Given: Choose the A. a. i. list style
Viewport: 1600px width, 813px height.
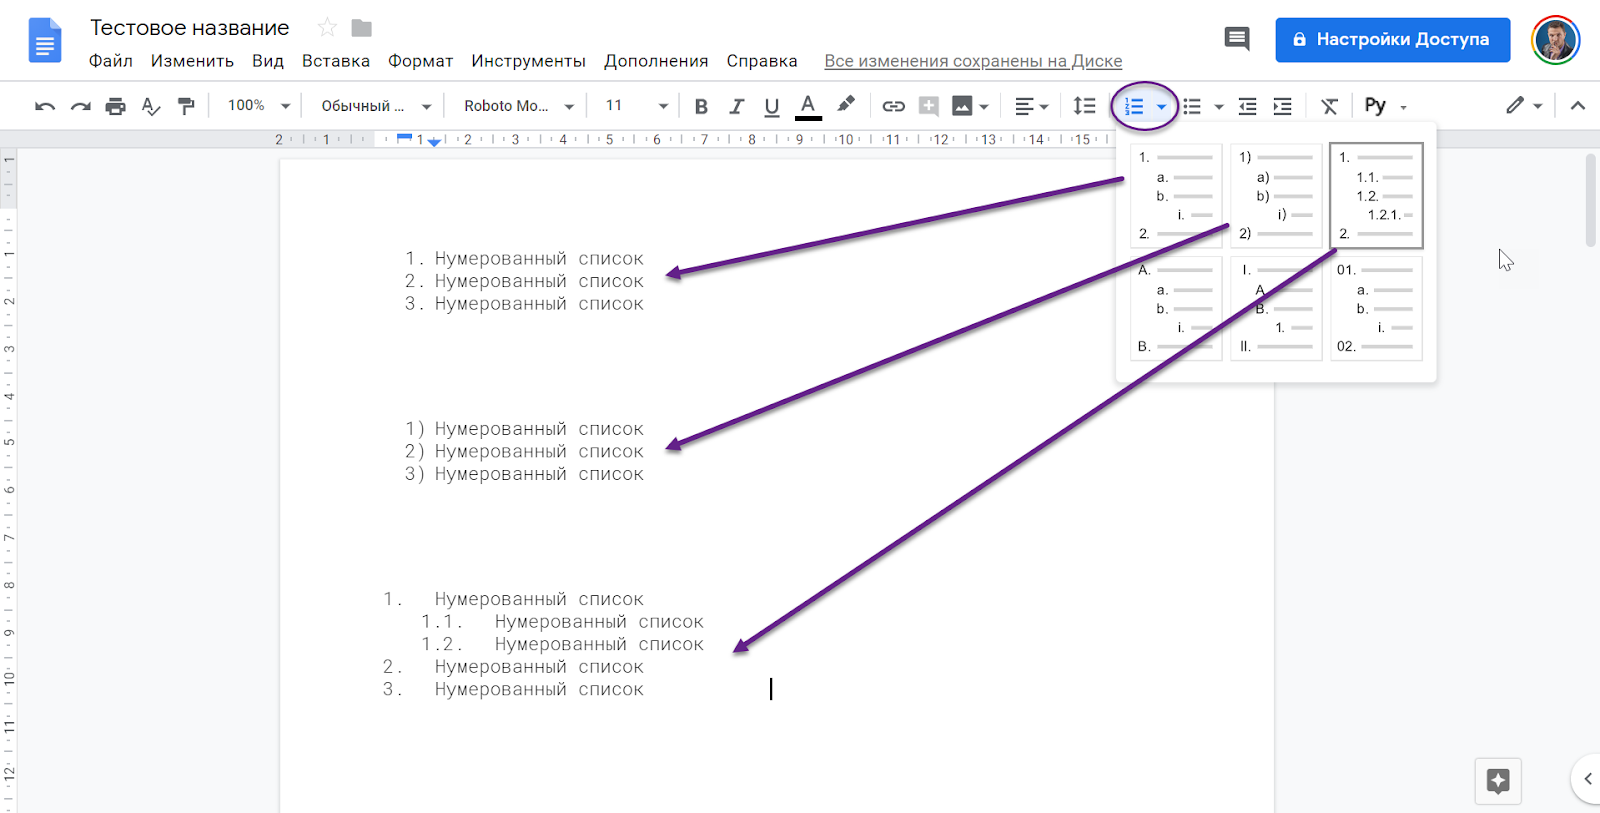Looking at the screenshot, I should point(1176,308).
